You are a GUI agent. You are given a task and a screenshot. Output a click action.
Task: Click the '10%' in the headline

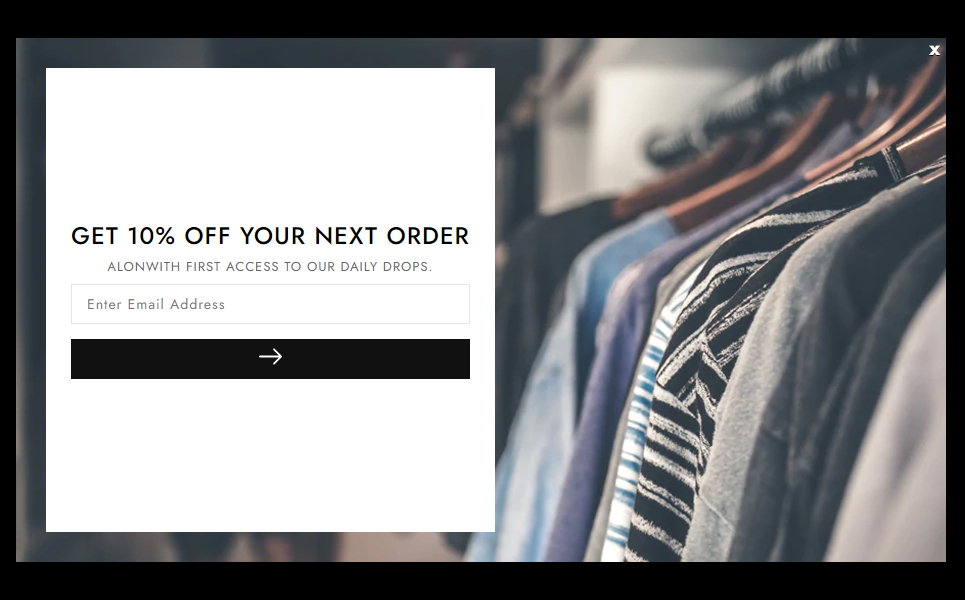tap(151, 236)
